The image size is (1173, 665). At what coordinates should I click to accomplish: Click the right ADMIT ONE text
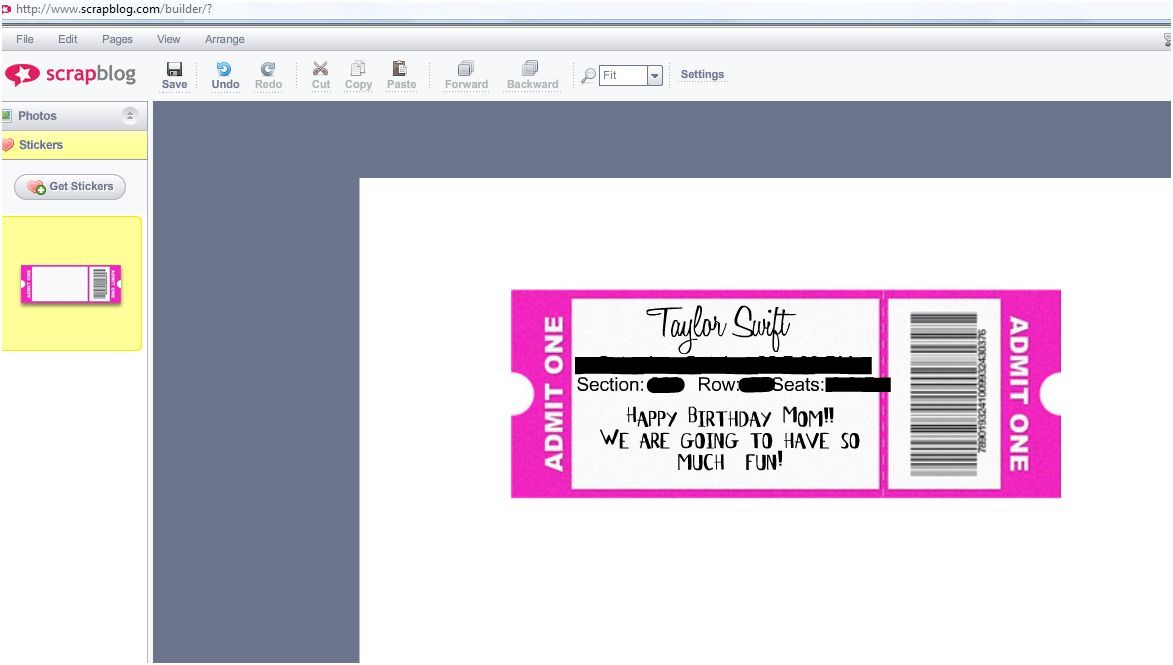(x=1019, y=393)
